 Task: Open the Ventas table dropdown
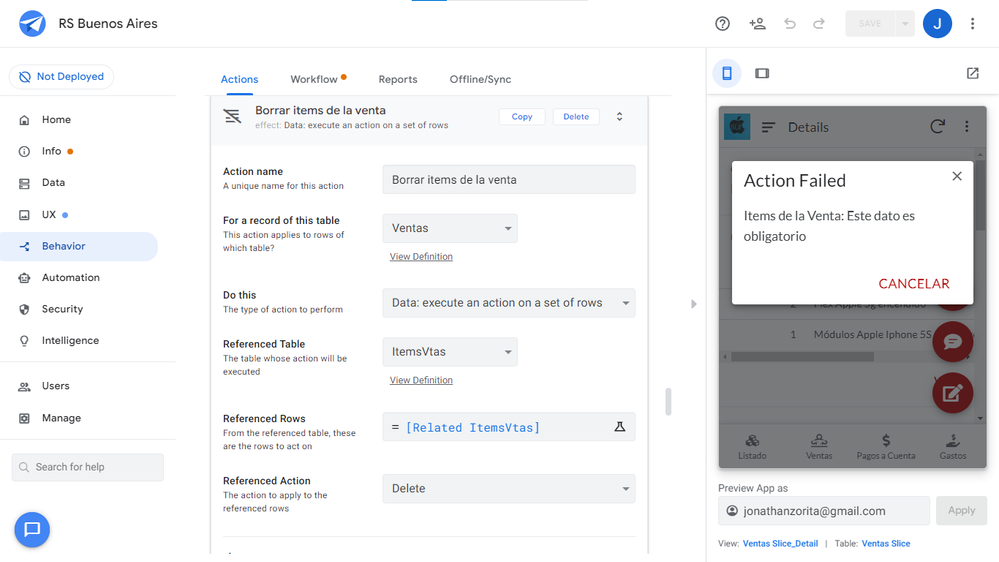pyautogui.click(x=450, y=228)
